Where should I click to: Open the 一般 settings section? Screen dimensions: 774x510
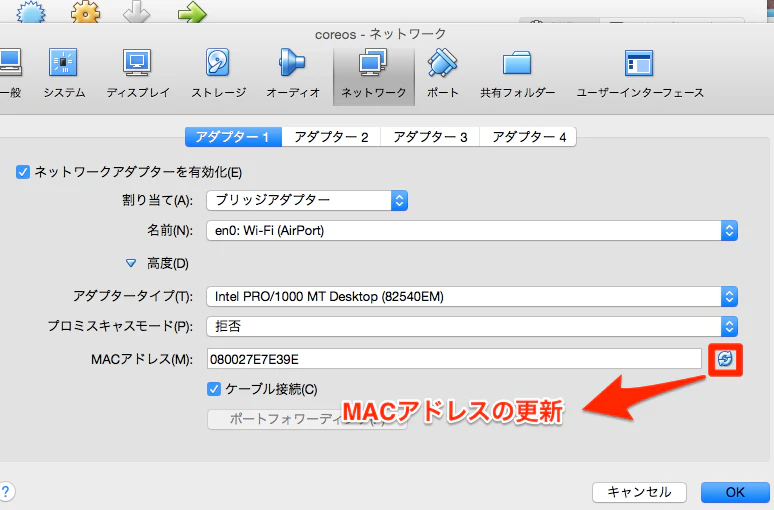pos(11,74)
